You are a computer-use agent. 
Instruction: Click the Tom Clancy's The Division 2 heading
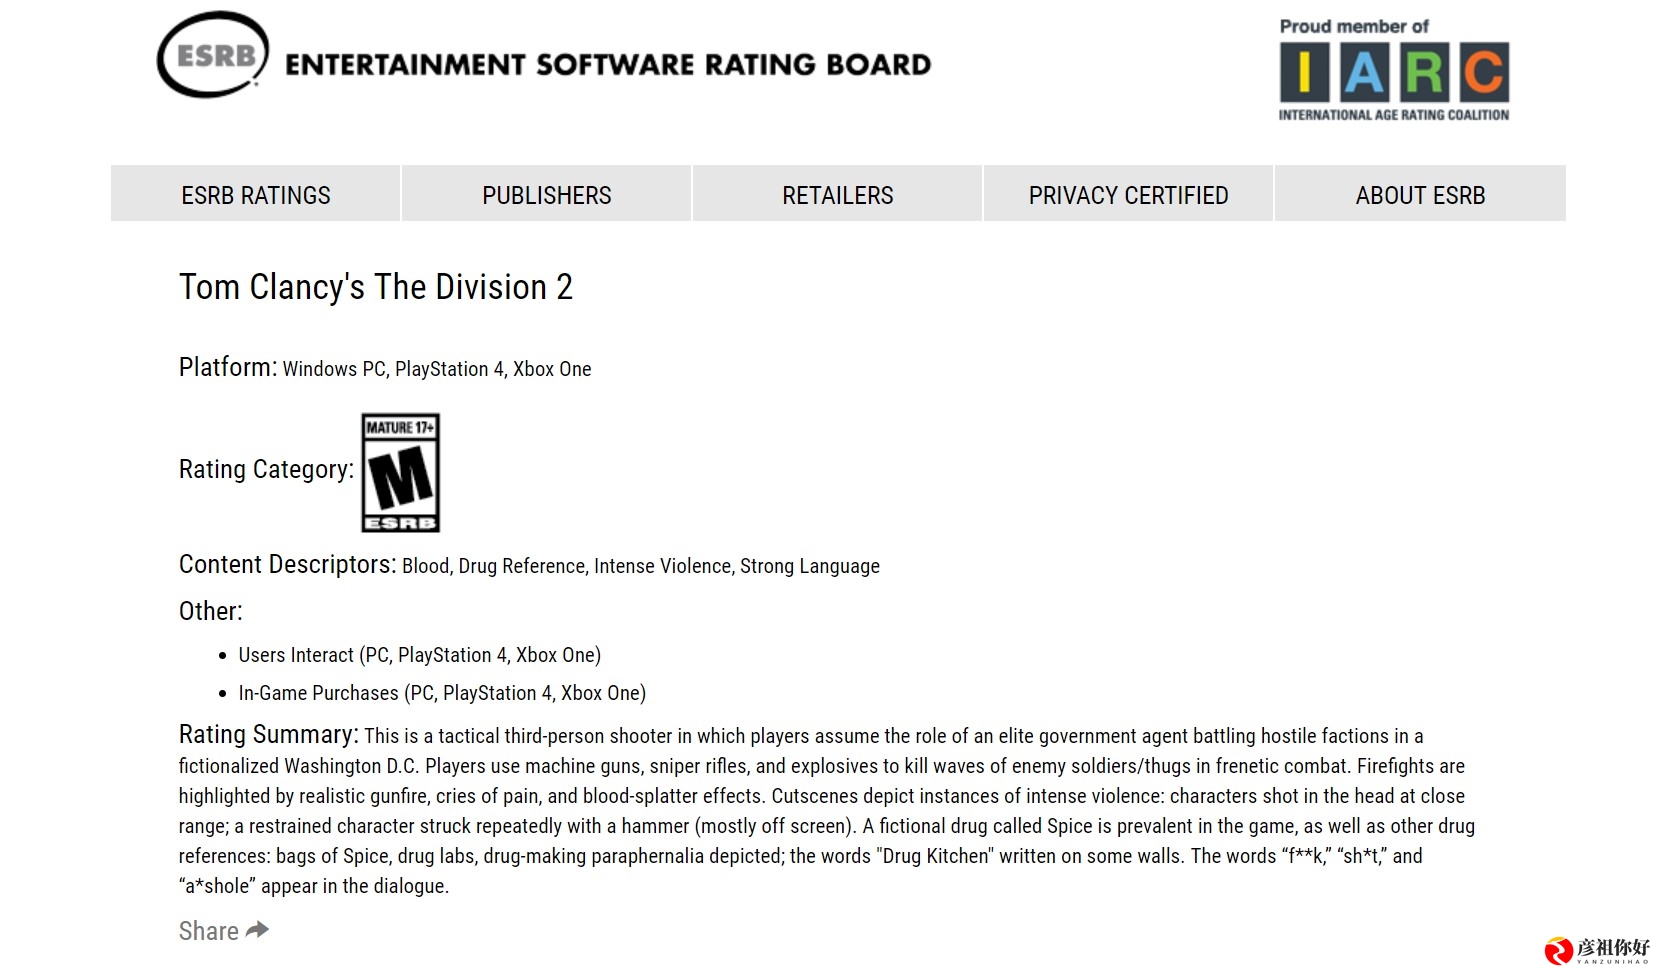point(376,287)
